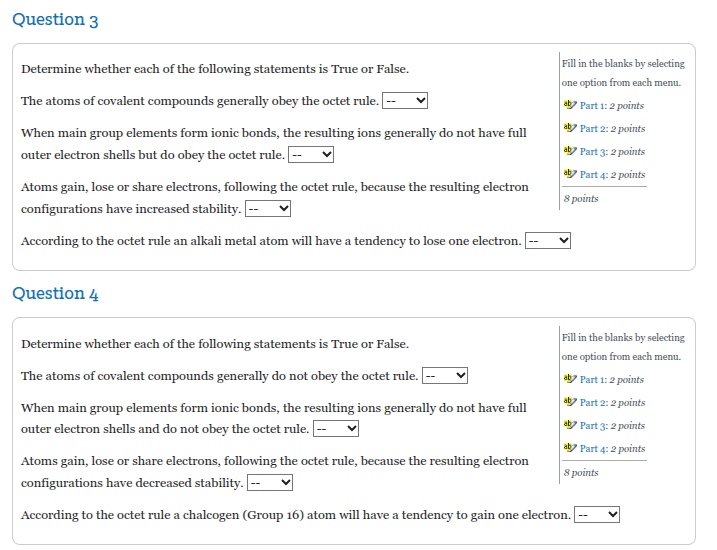Open dropdown after 'but do obey the octet rule'
This screenshot has width=717, height=550.
coord(311,155)
